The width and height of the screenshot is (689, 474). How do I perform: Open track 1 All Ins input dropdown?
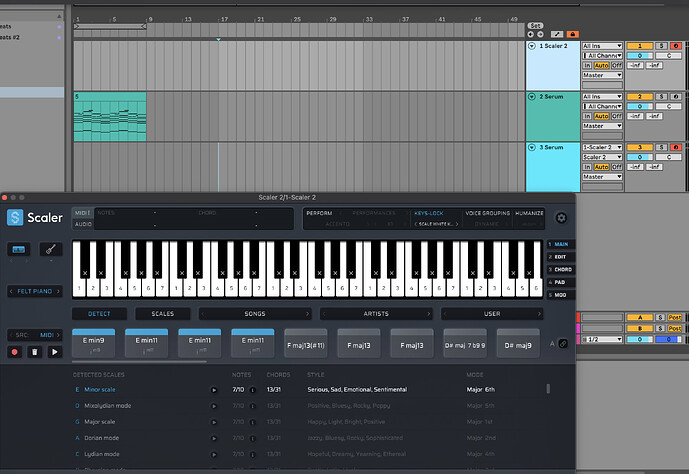(602, 46)
